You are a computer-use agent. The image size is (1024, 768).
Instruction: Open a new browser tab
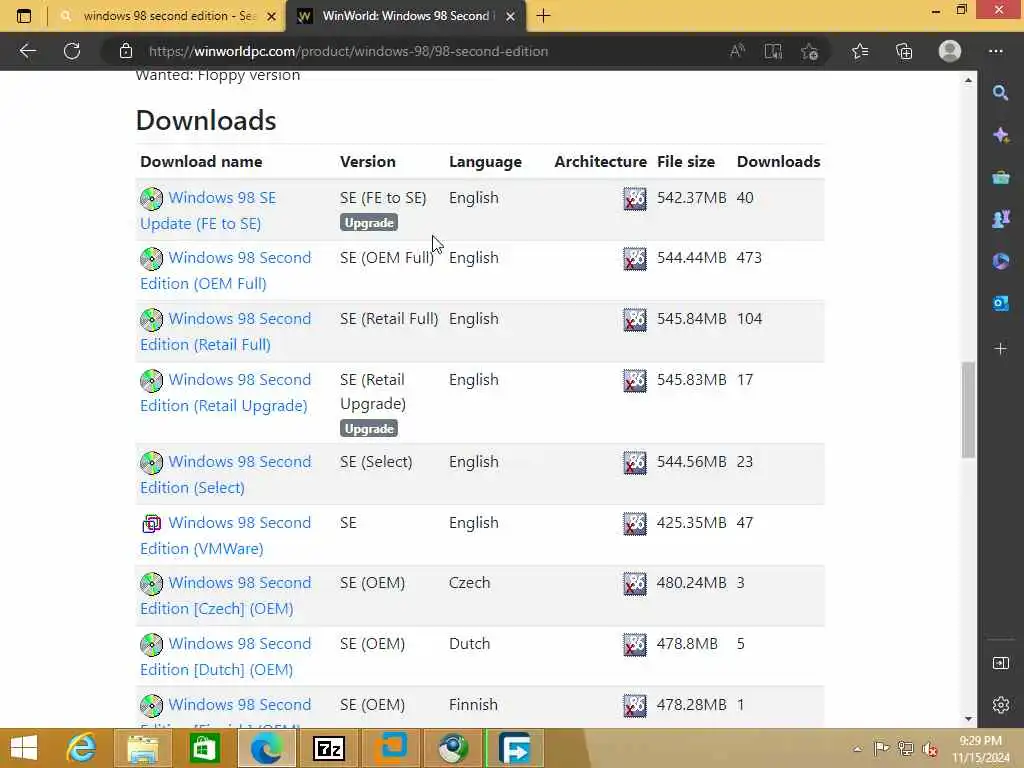pyautogui.click(x=543, y=16)
